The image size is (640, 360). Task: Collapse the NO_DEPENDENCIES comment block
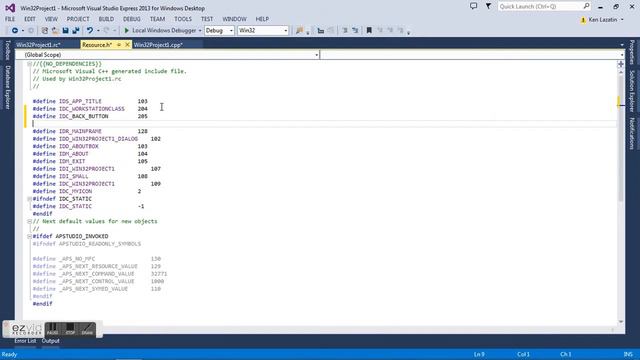29,64
